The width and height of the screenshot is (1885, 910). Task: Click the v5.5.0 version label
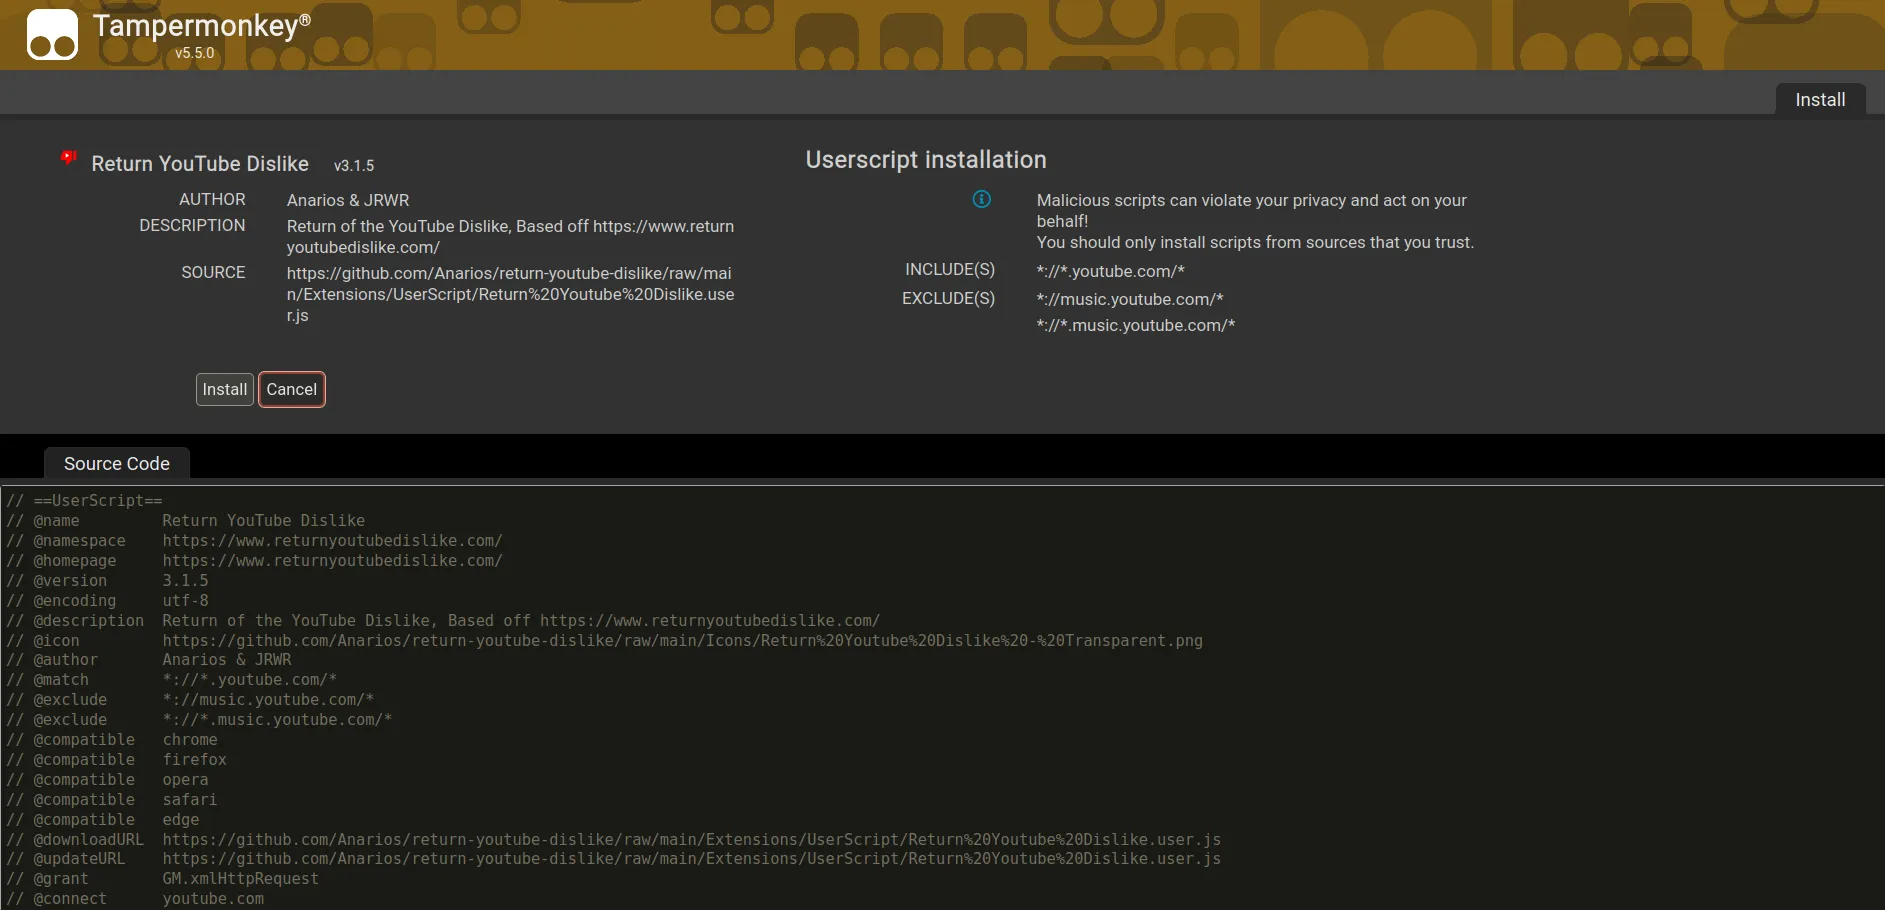195,53
